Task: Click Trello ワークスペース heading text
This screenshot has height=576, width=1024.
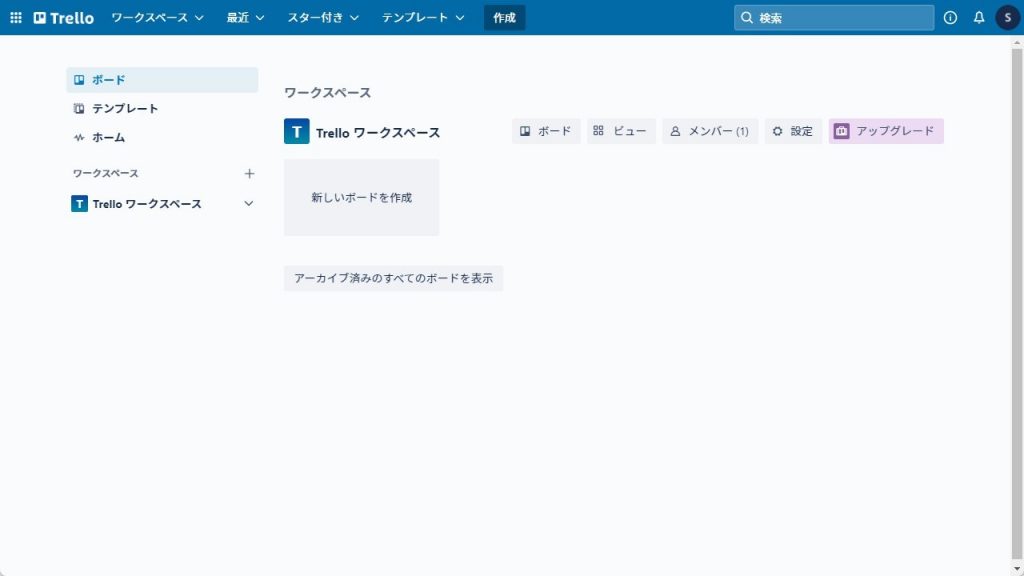Action: tap(378, 133)
